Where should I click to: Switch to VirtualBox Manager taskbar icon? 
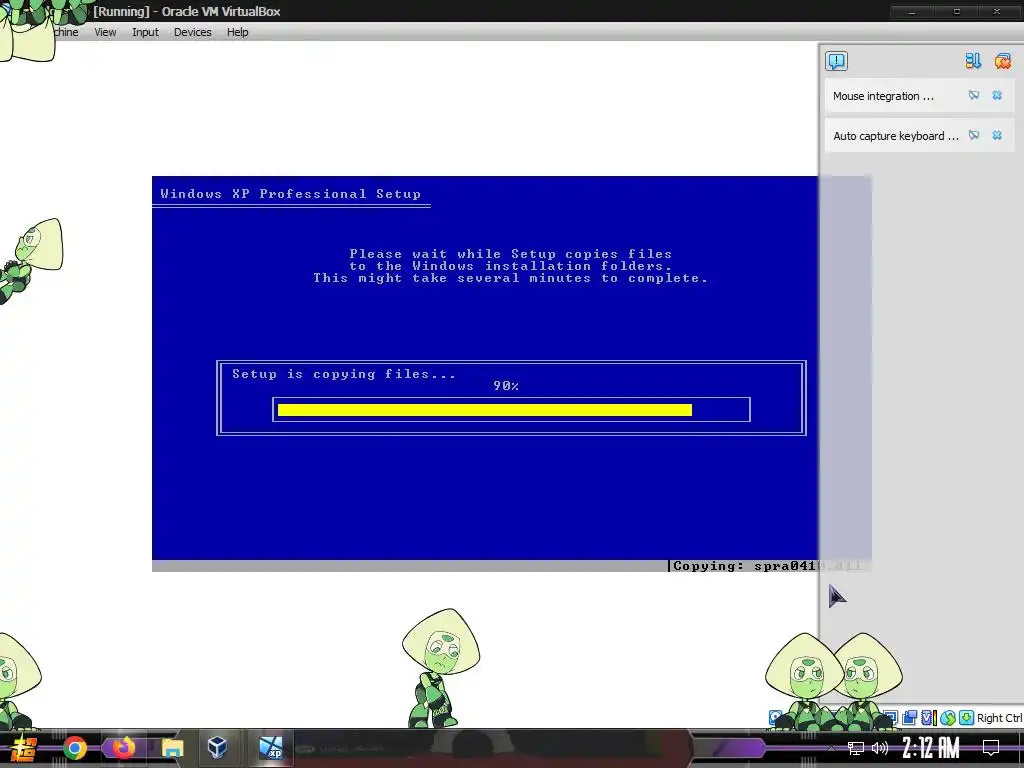[217, 747]
